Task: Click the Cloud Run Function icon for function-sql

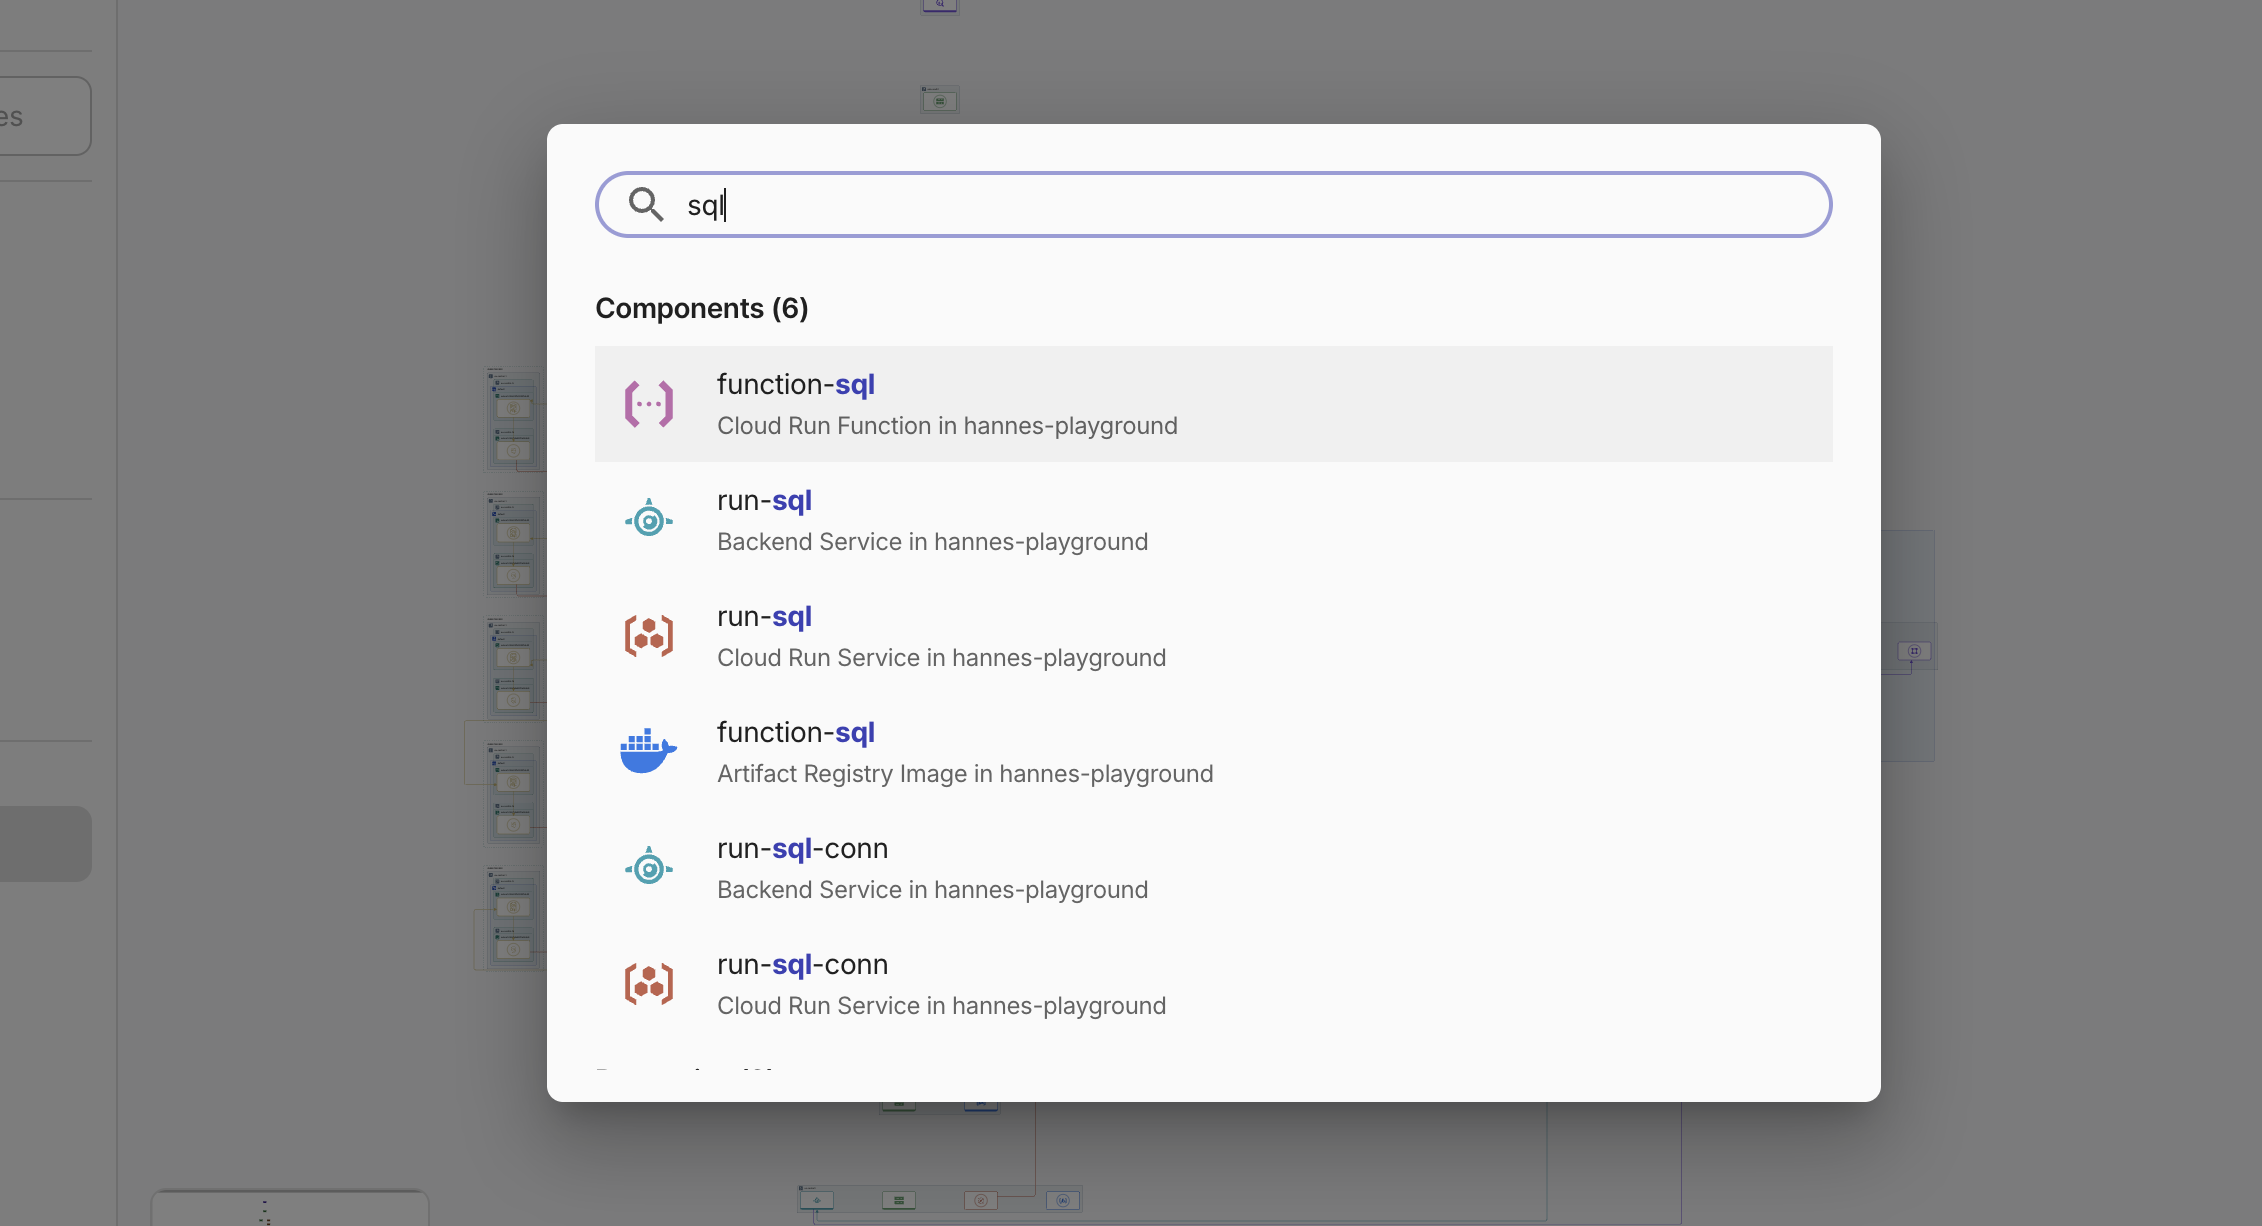Action: pos(649,404)
